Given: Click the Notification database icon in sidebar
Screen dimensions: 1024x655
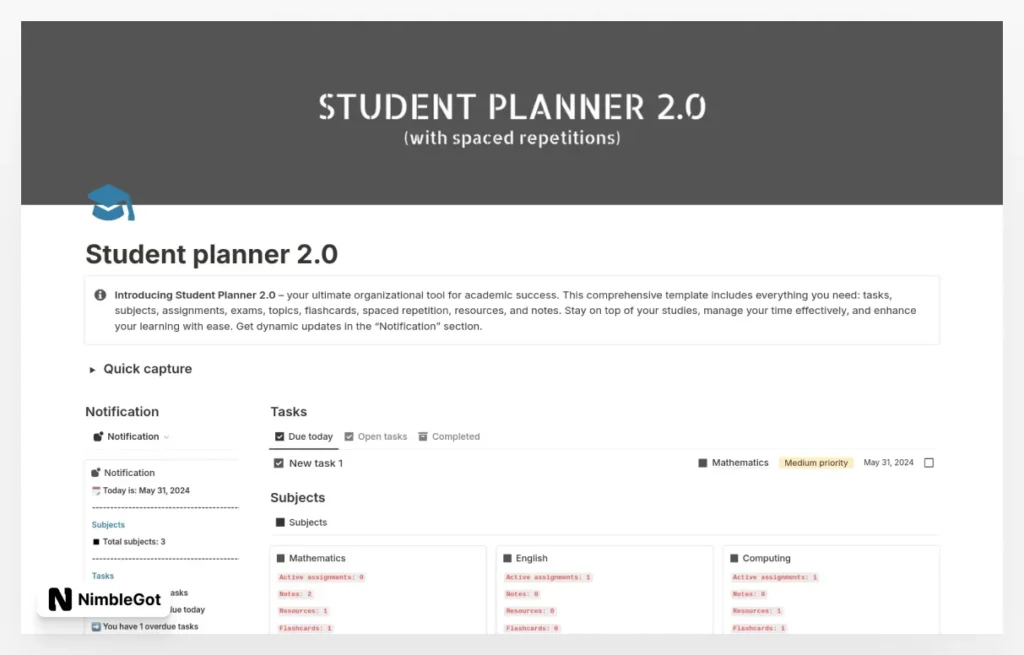Looking at the screenshot, I should [98, 437].
